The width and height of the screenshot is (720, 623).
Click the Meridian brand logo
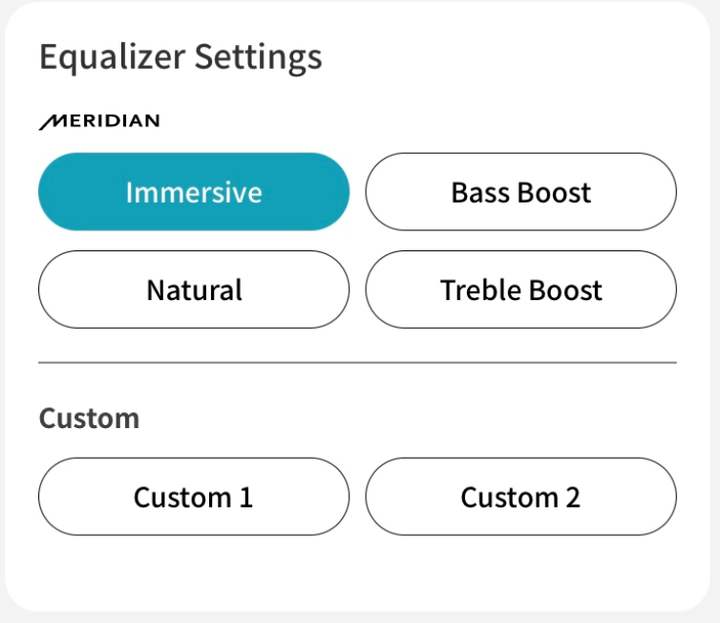[x=99, y=122]
